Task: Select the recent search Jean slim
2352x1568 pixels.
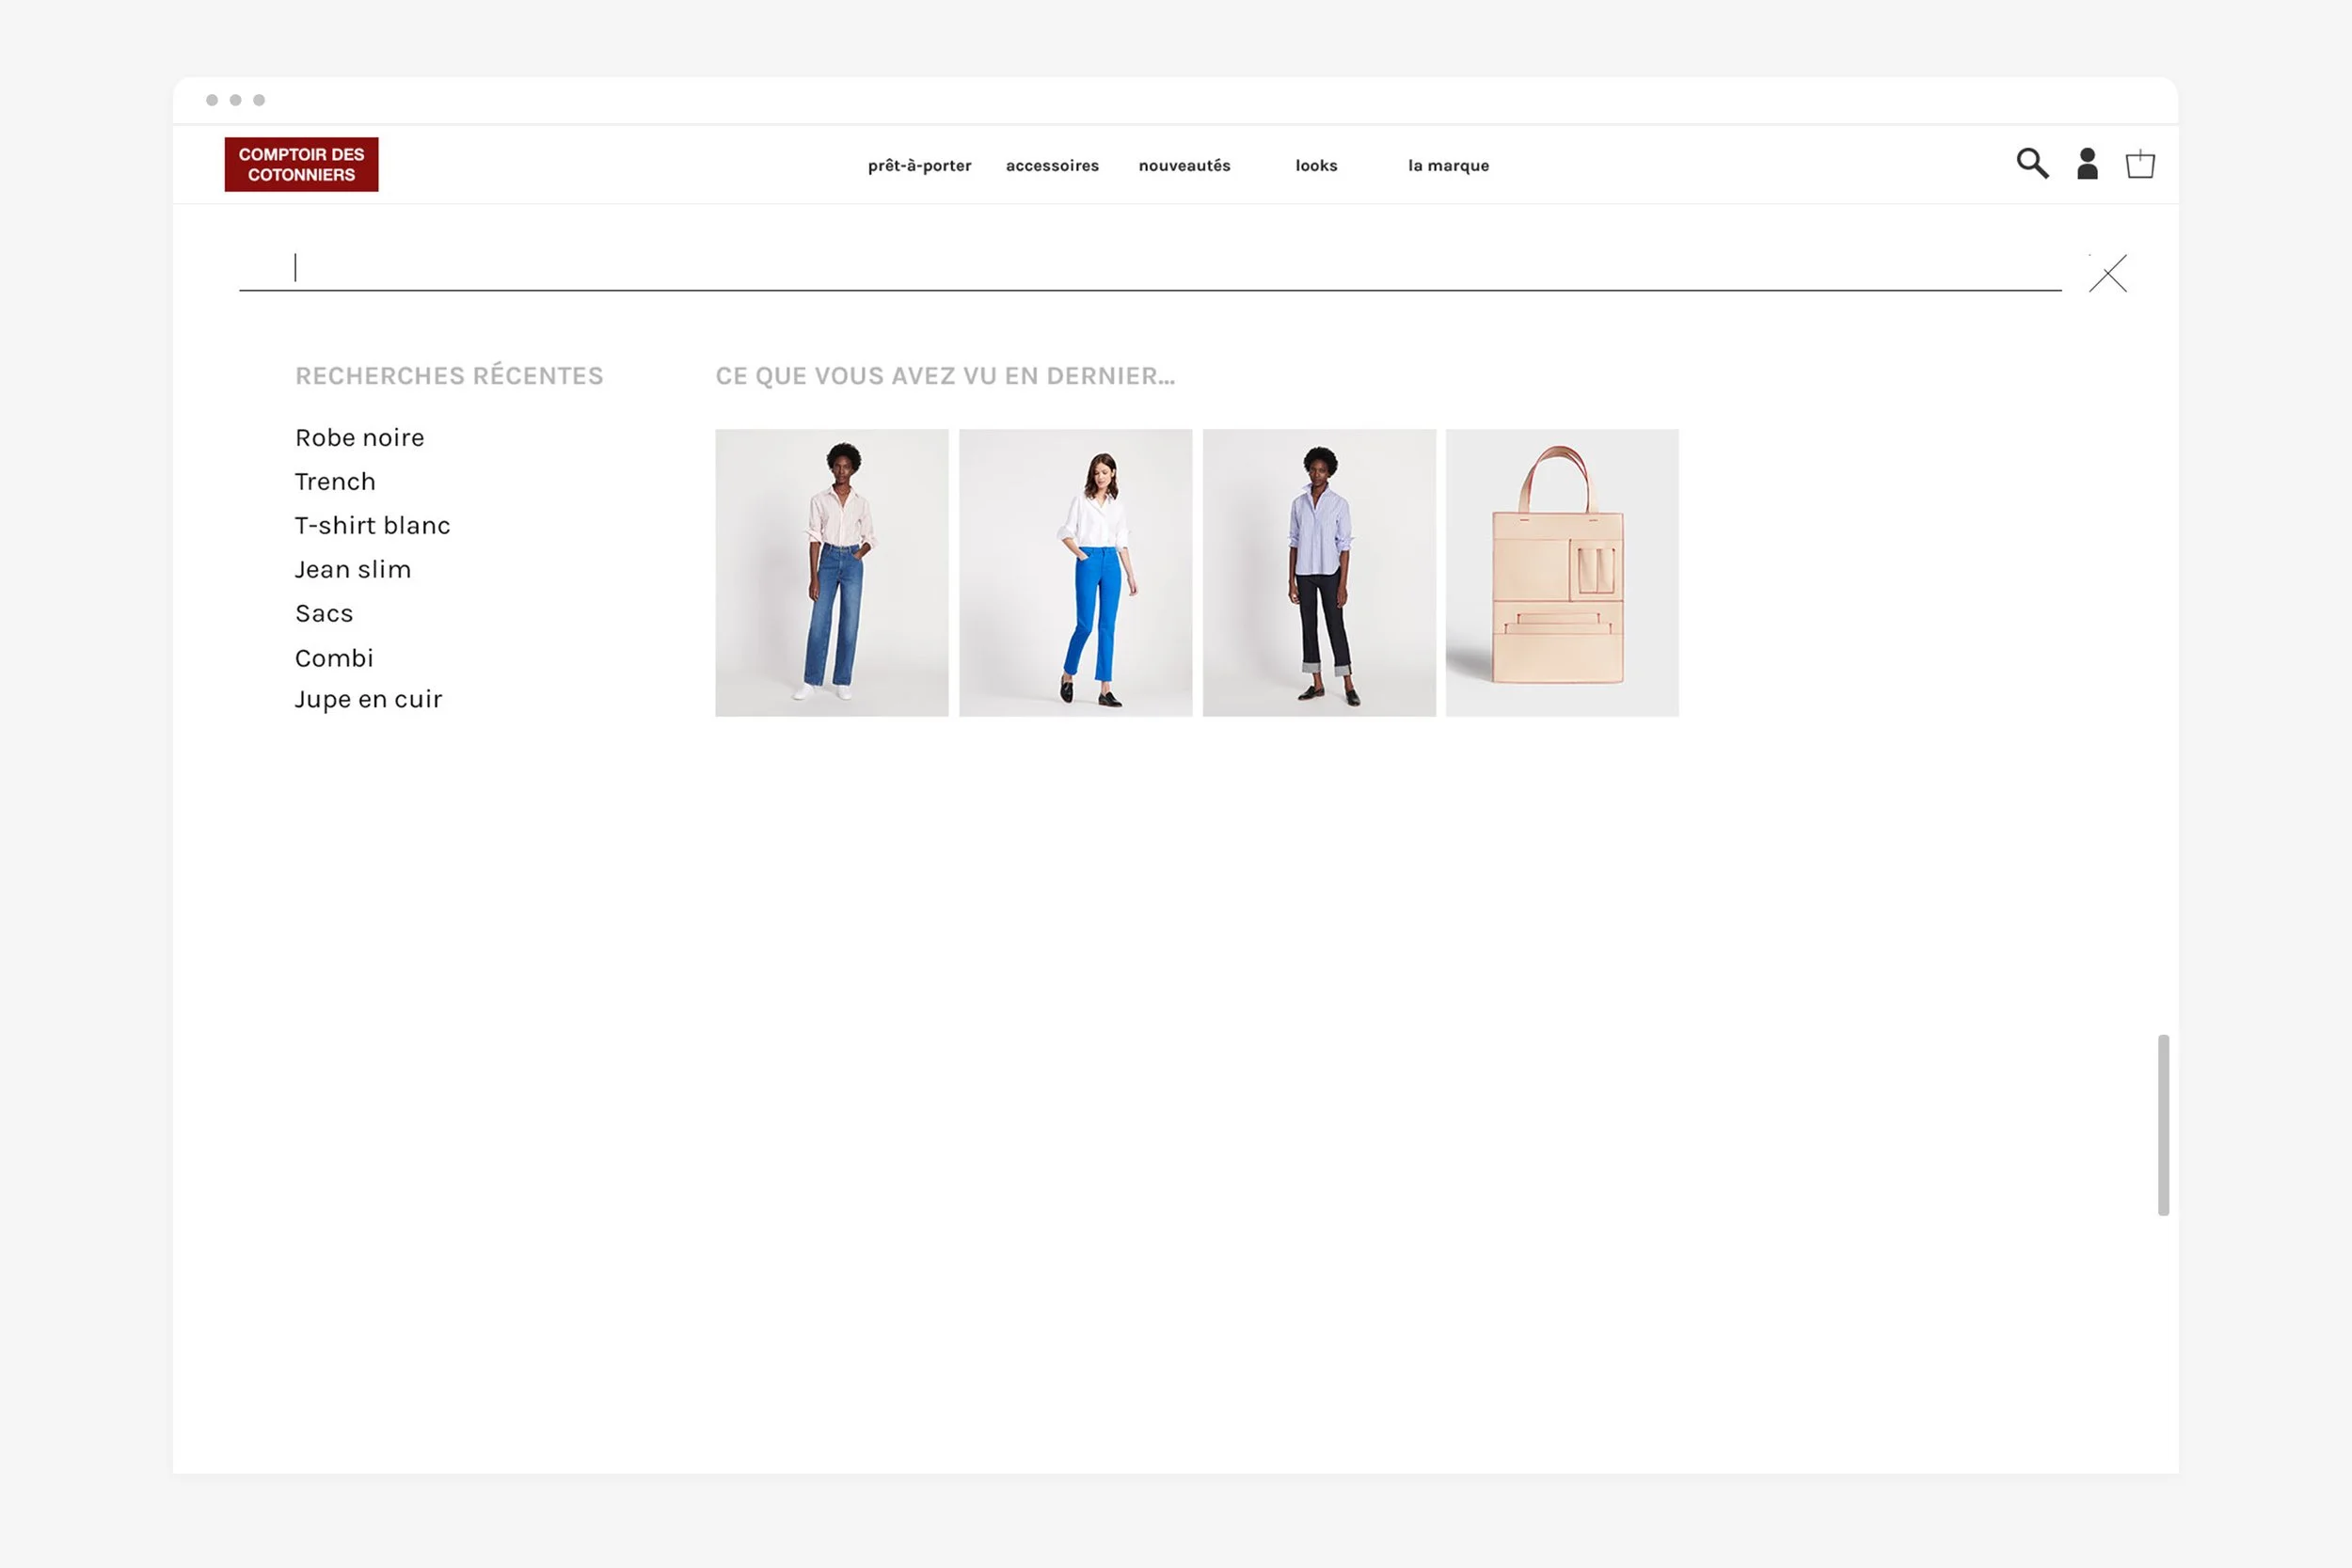Action: coord(352,569)
